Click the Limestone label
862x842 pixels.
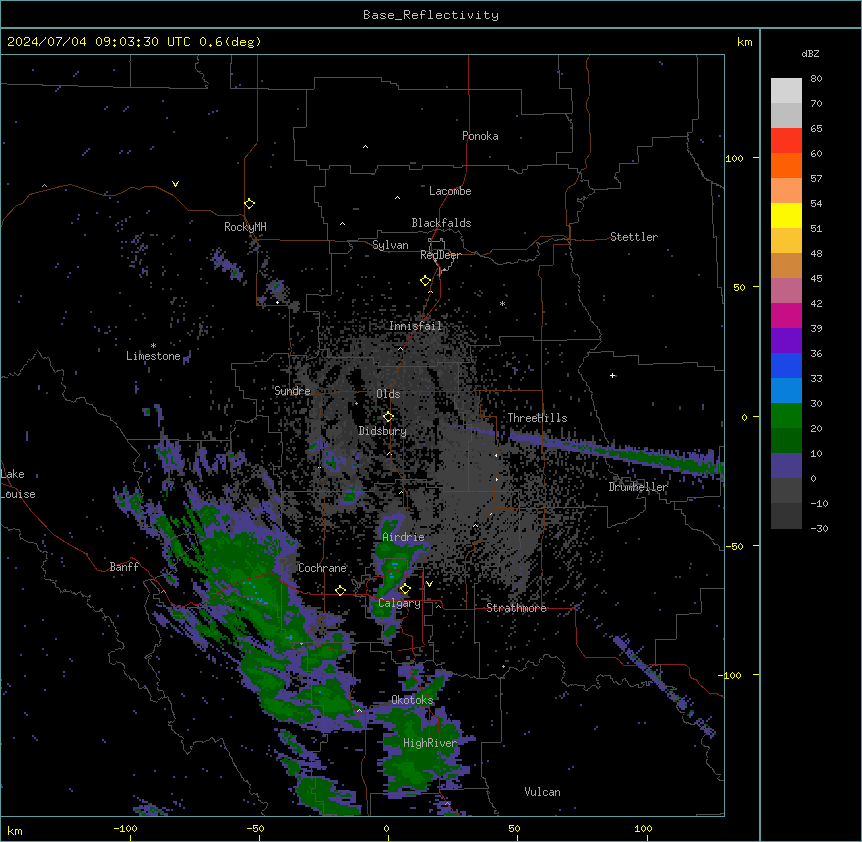(x=153, y=356)
